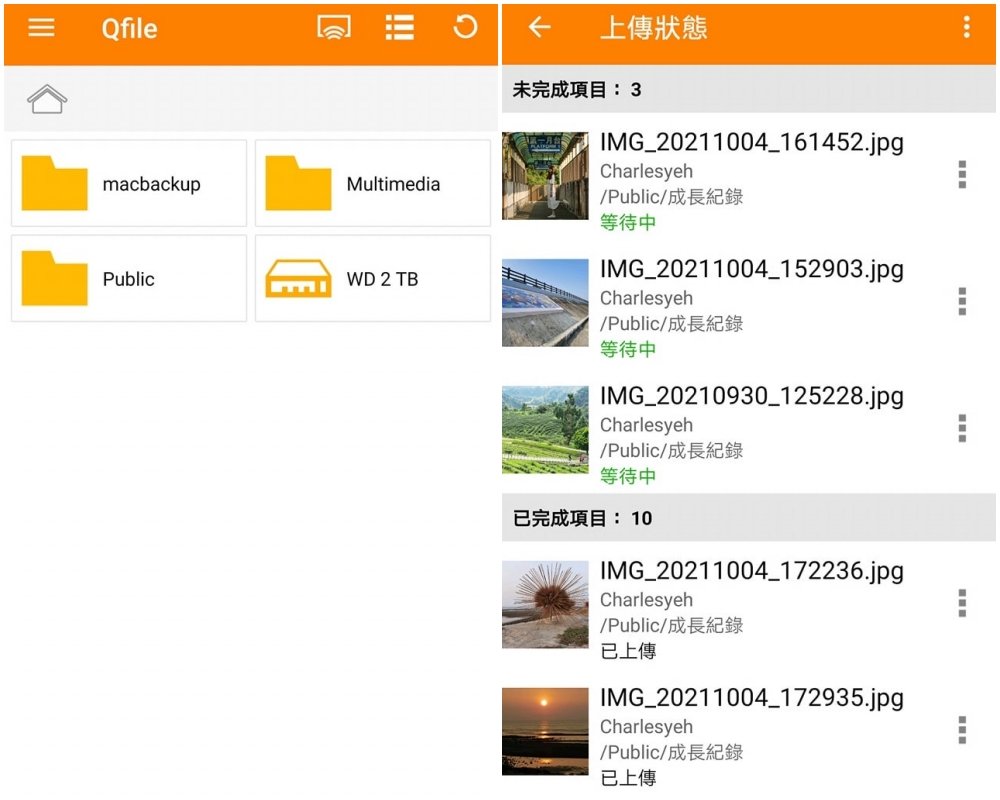Switch to list view layout

pyautogui.click(x=400, y=27)
